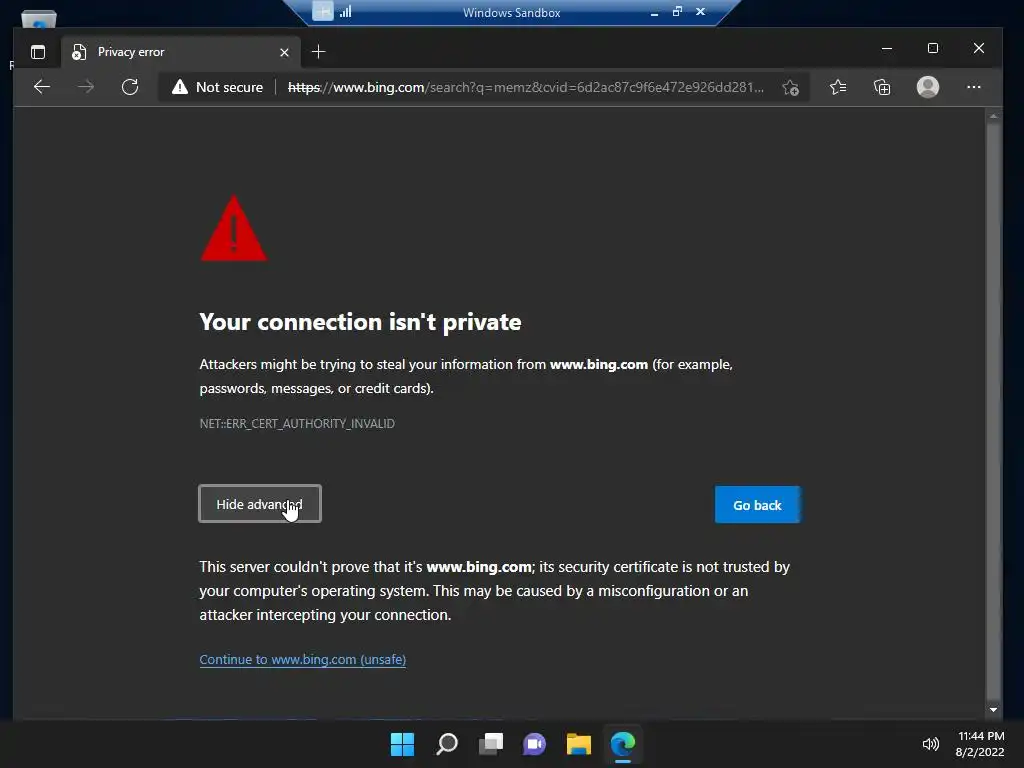
Task: Open a new tab with plus icon
Action: click(x=319, y=52)
